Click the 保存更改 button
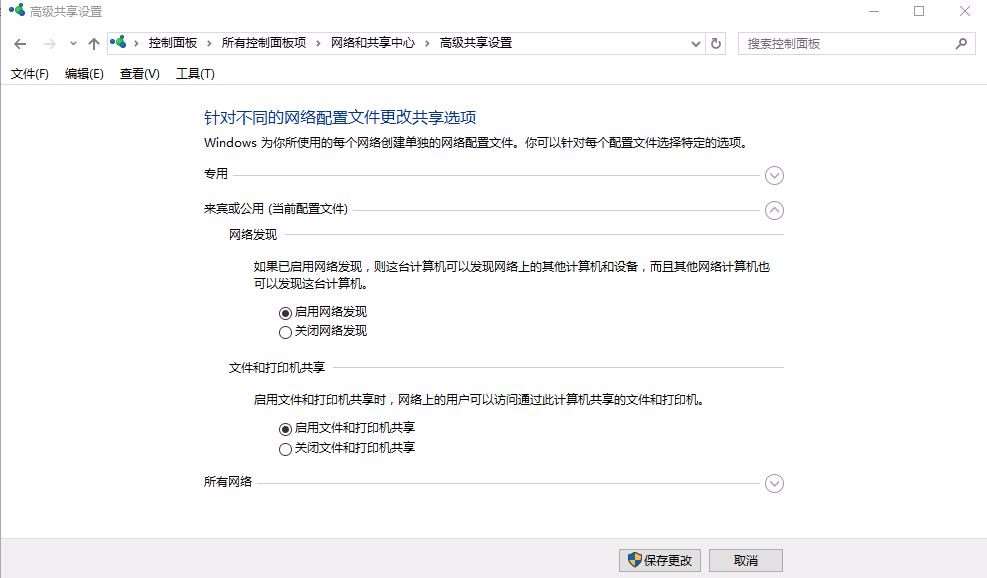This screenshot has width=987, height=578. coord(660,560)
